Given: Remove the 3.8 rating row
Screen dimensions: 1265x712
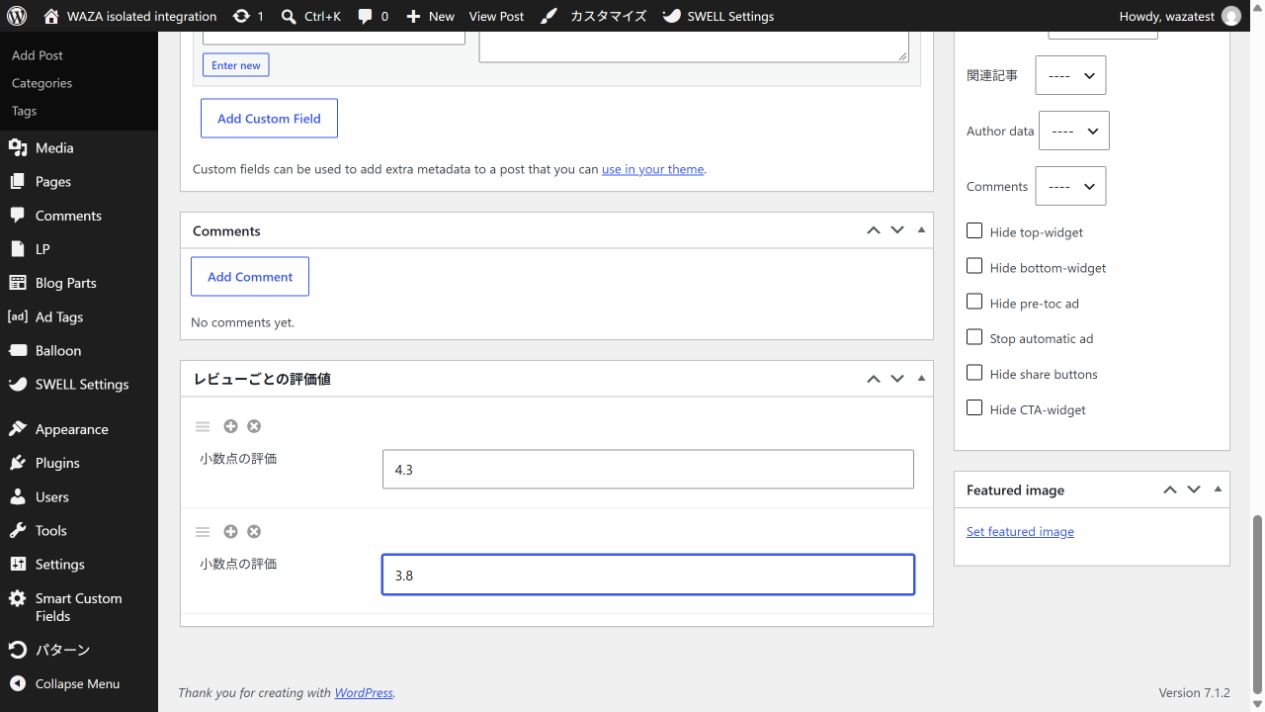Looking at the screenshot, I should tap(254, 532).
